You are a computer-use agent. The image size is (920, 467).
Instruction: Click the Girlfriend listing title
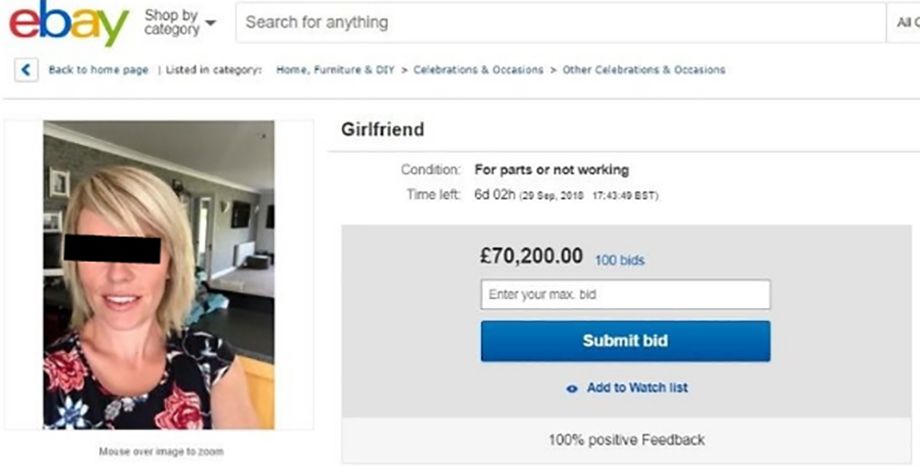point(383,130)
